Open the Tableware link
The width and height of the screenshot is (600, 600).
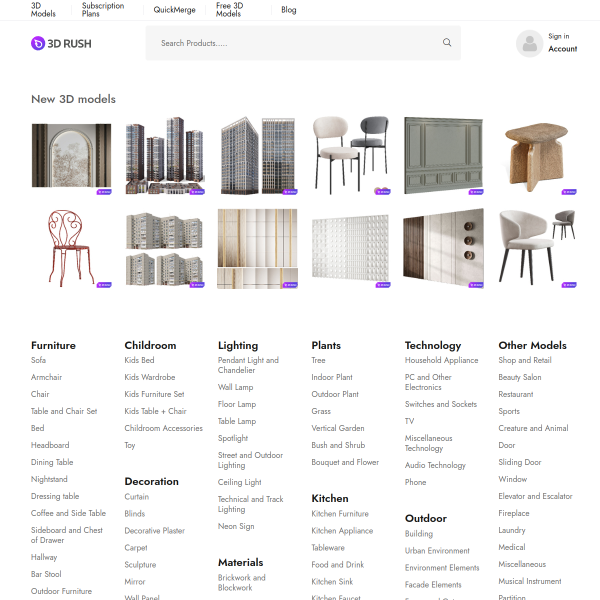click(328, 548)
